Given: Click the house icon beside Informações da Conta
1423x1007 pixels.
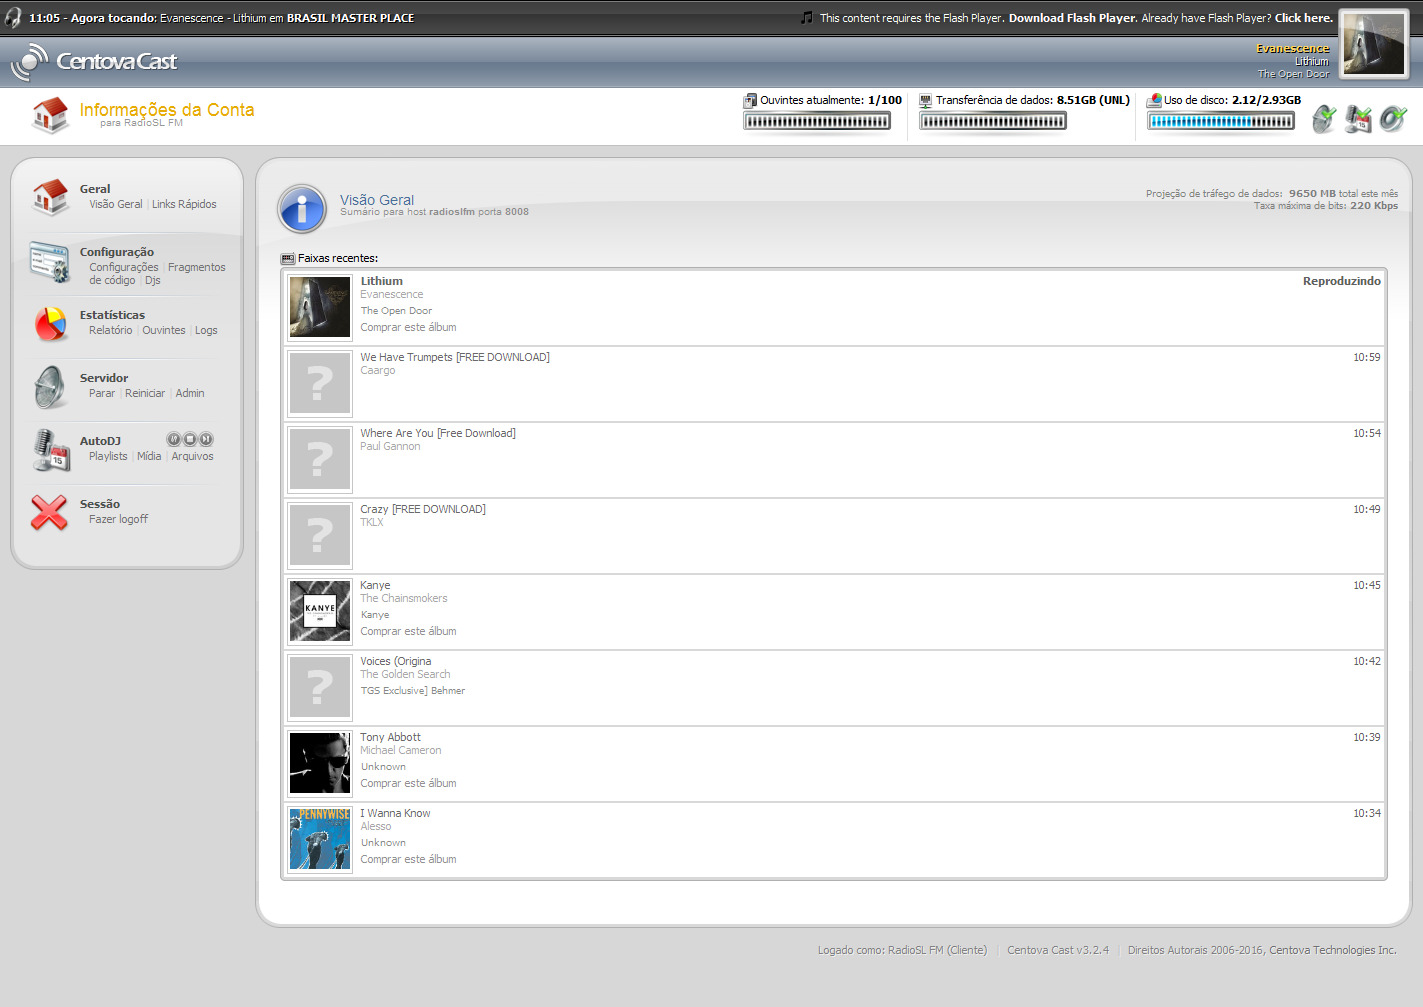Looking at the screenshot, I should click(x=50, y=115).
